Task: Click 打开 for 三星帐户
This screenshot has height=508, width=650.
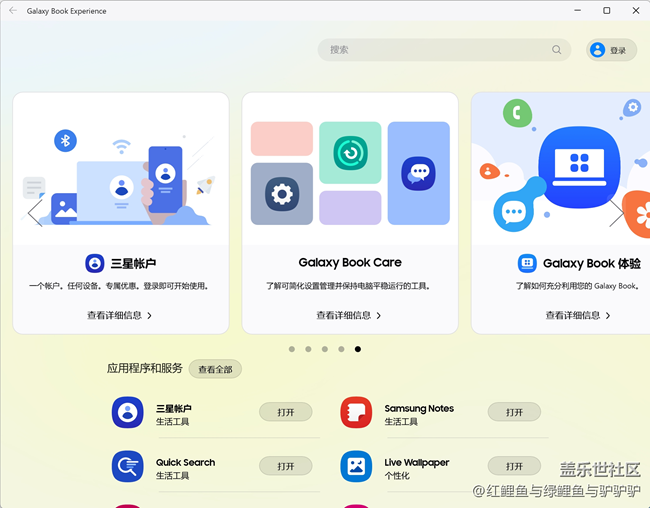Action: [286, 412]
